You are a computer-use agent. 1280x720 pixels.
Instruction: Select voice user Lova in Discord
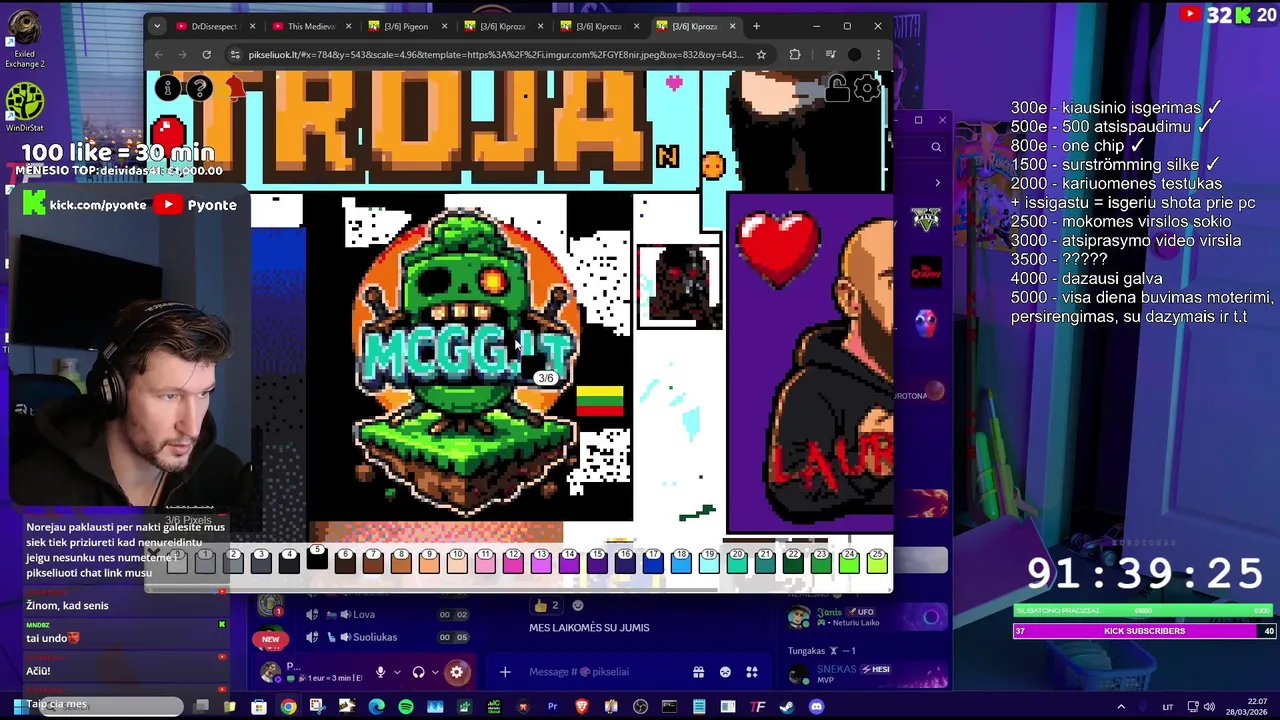coord(363,614)
